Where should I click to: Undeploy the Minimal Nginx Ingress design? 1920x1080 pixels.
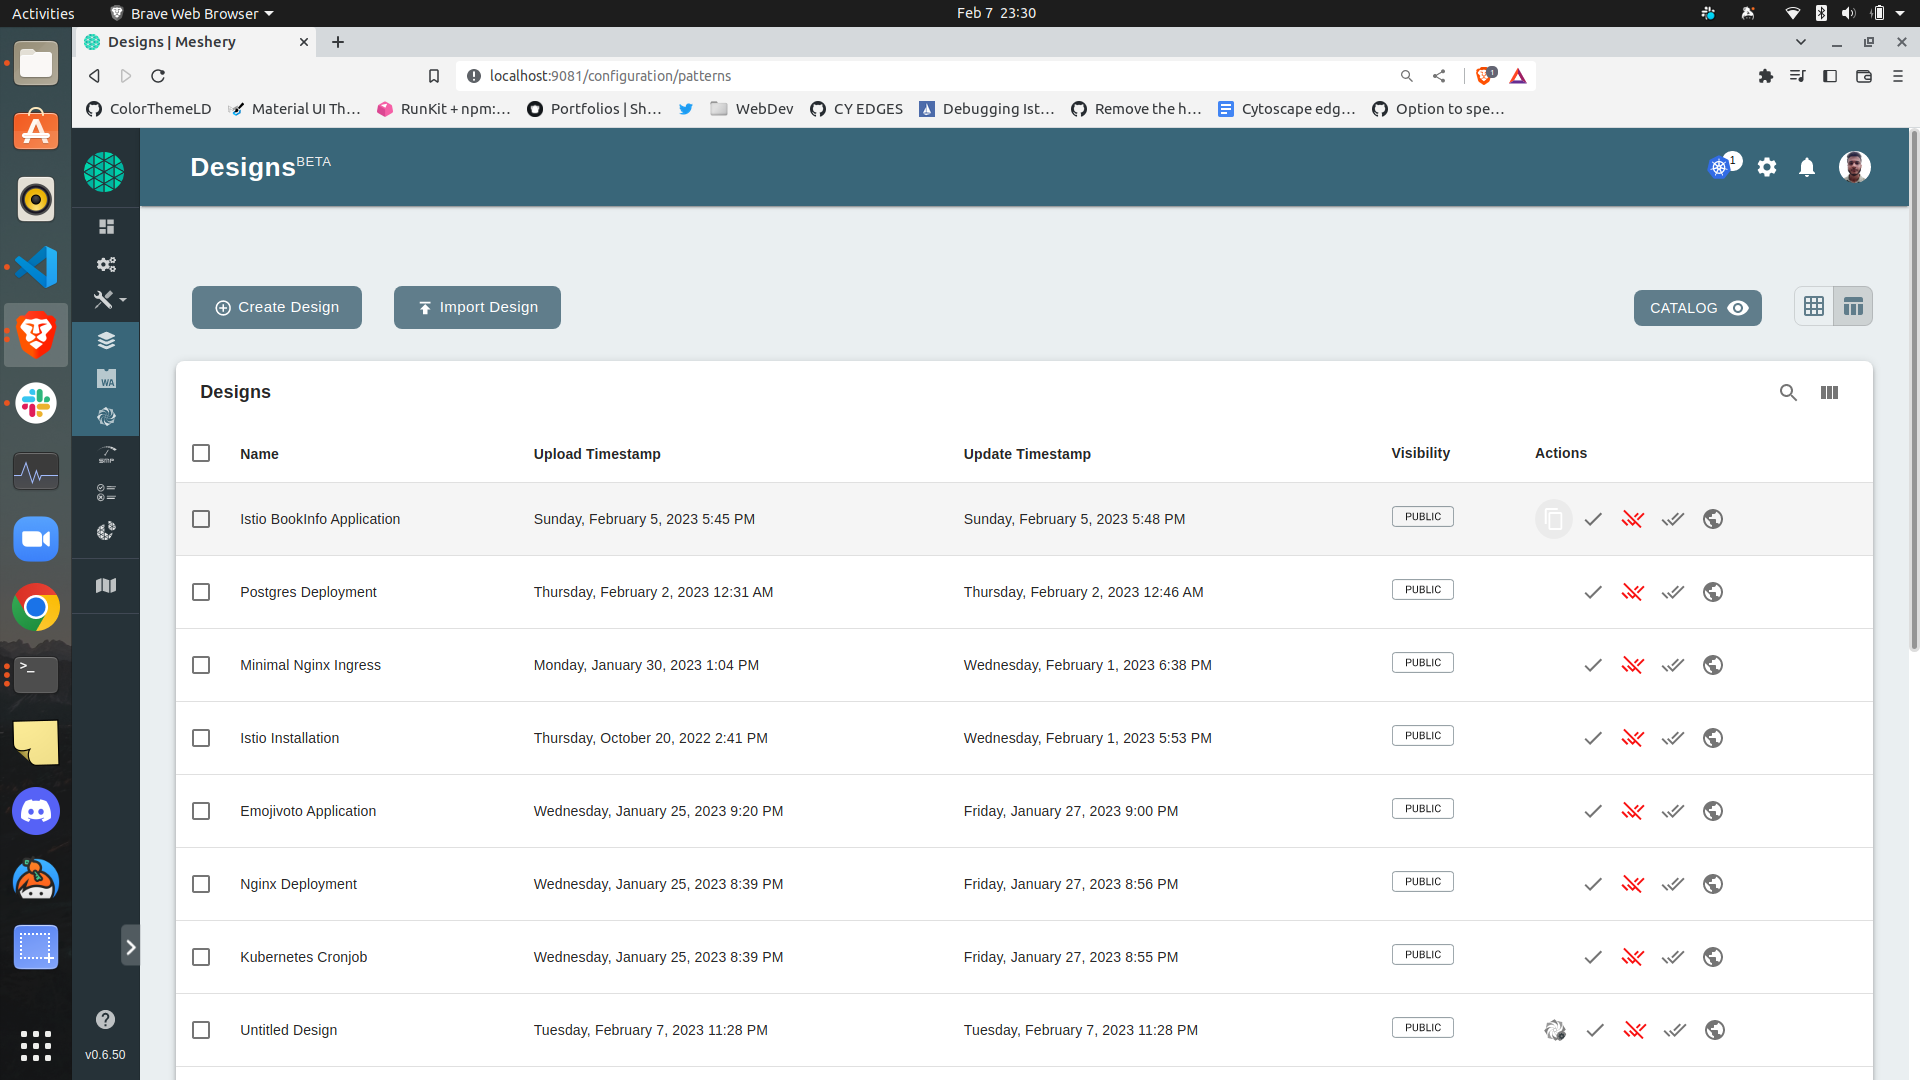pyautogui.click(x=1633, y=665)
